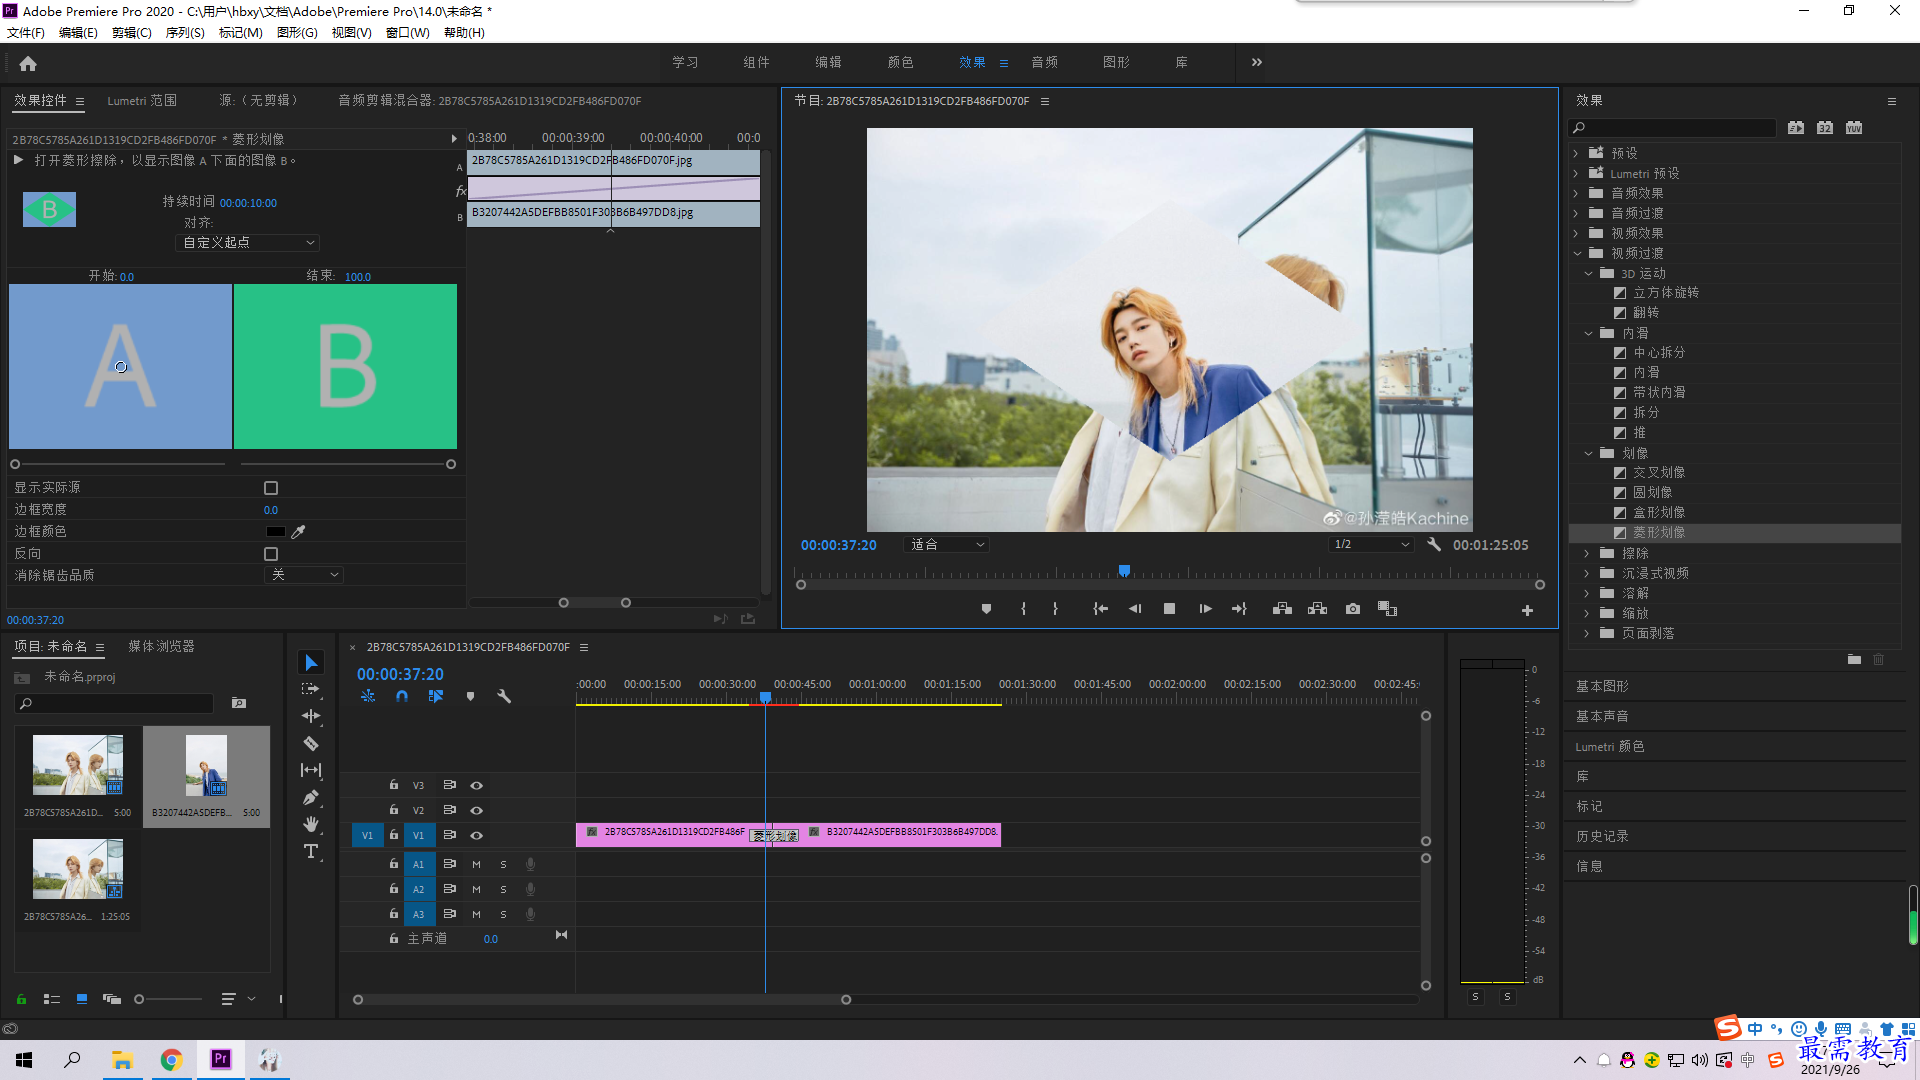
Task: Open the Media Browser tab
Action: pyautogui.click(x=161, y=647)
